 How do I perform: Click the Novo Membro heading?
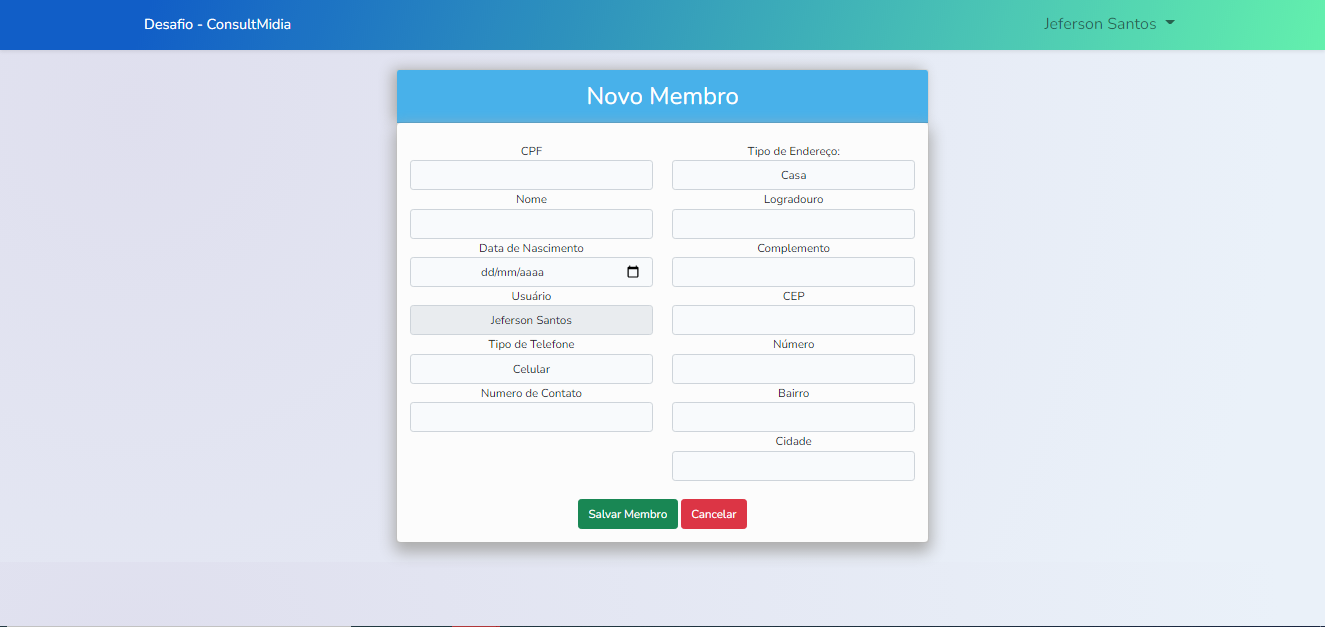(x=662, y=96)
